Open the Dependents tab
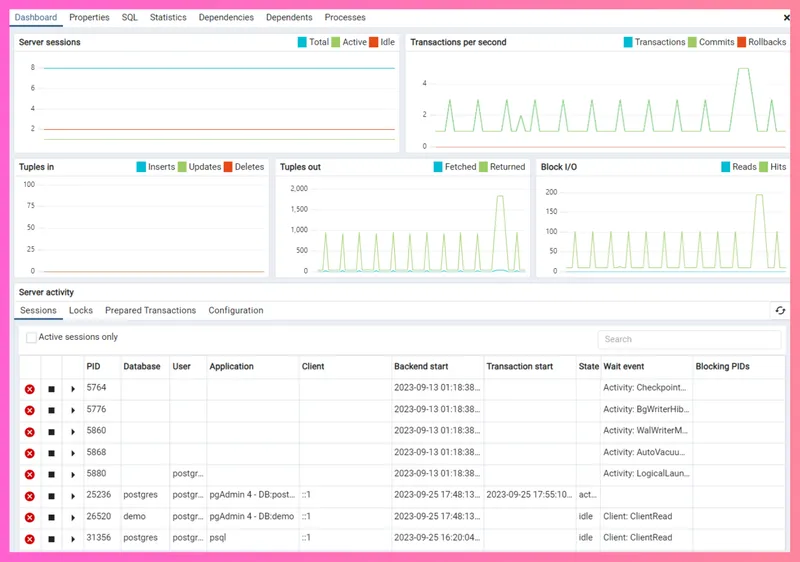 pyautogui.click(x=289, y=17)
